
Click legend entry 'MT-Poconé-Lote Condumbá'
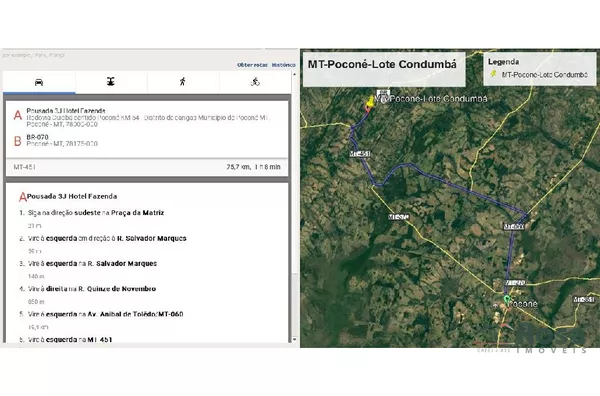click(544, 75)
